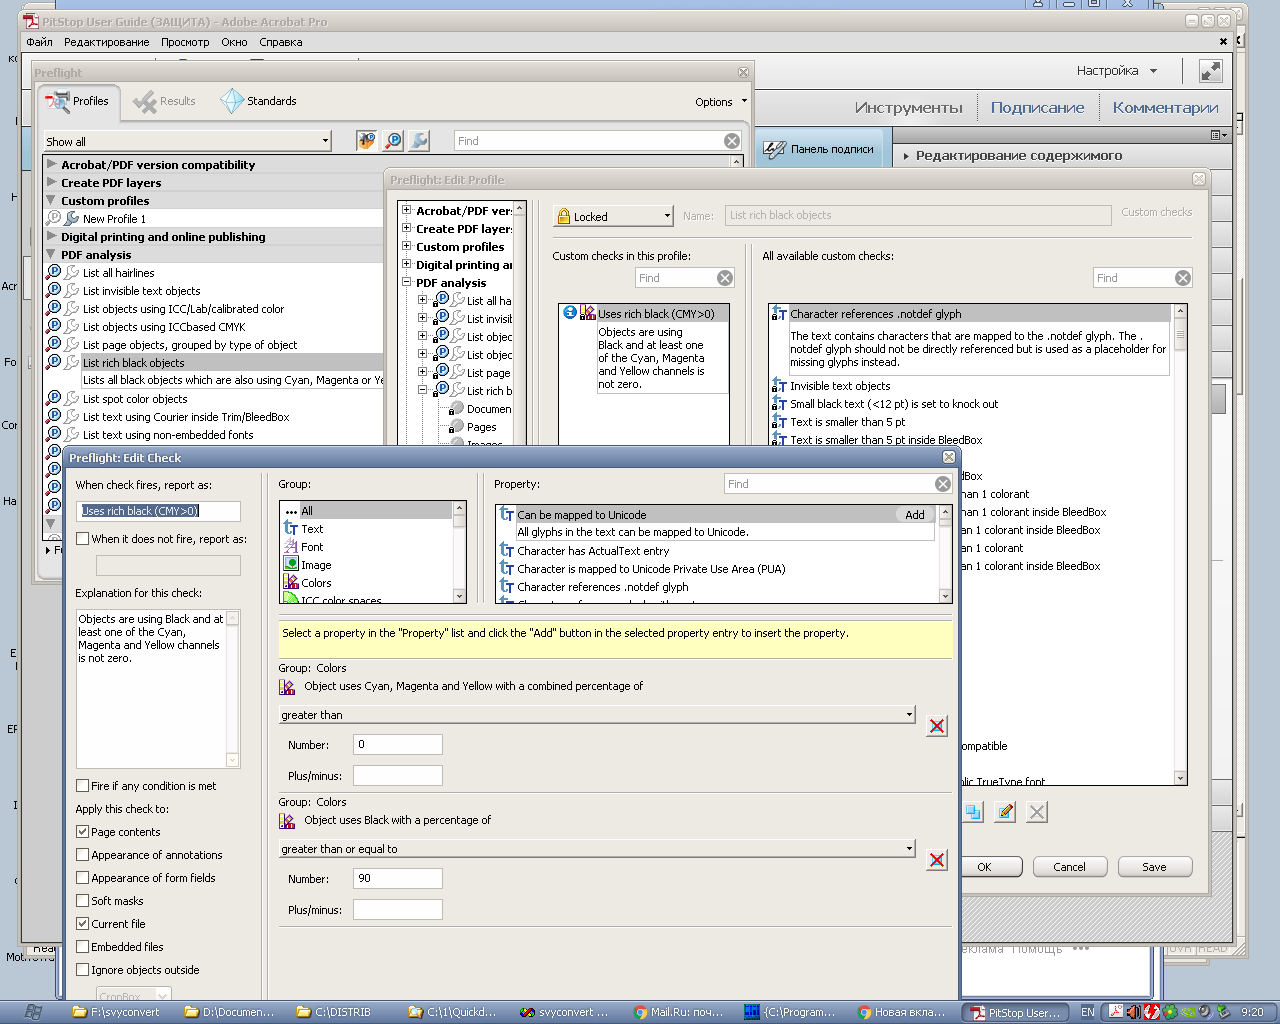The height and width of the screenshot is (1024, 1280).
Task: Select the Colors group icon
Action: tap(291, 583)
